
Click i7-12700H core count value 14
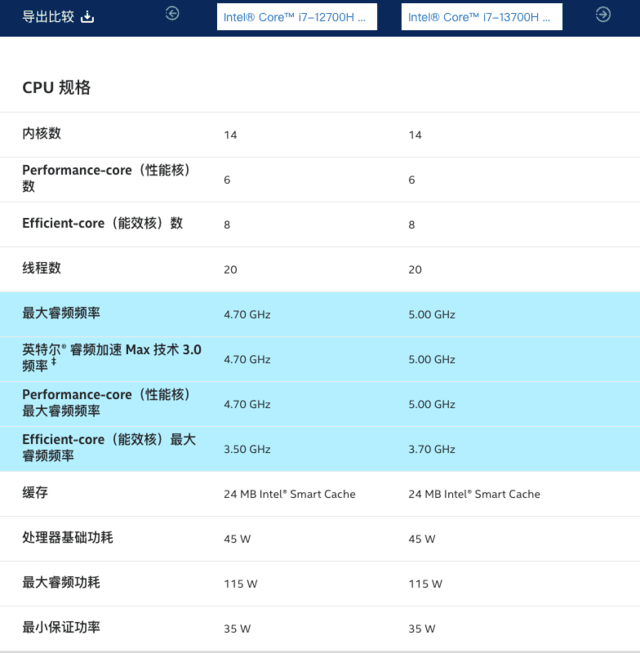coord(230,135)
